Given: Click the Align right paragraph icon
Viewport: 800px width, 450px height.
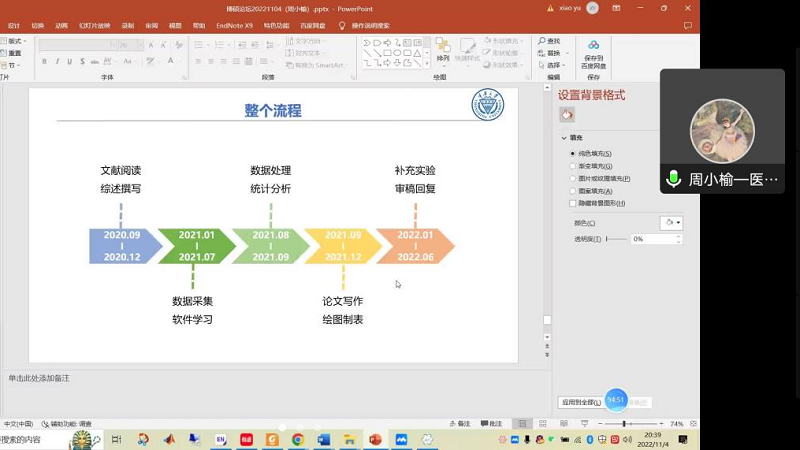Looking at the screenshot, I should coord(223,61).
